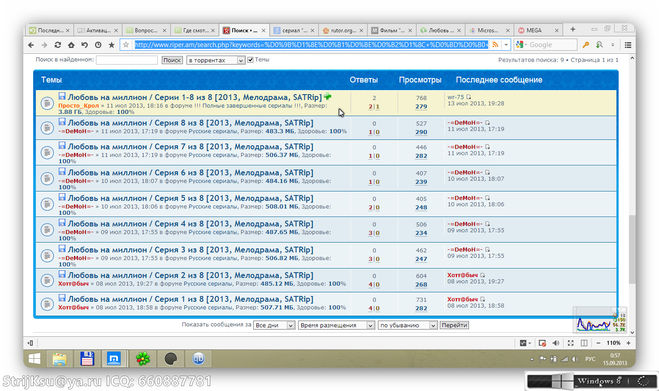Image resolution: width=659 pixels, height=391 pixels.
Task: Toggle the Темы checkbox
Action: click(250, 60)
